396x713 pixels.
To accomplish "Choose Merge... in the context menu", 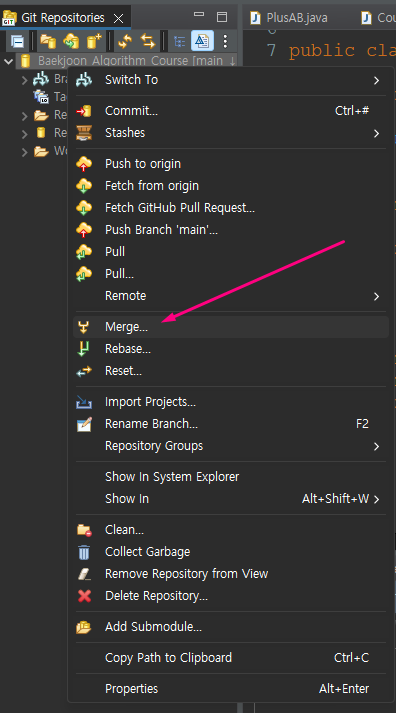I will [x=231, y=327].
